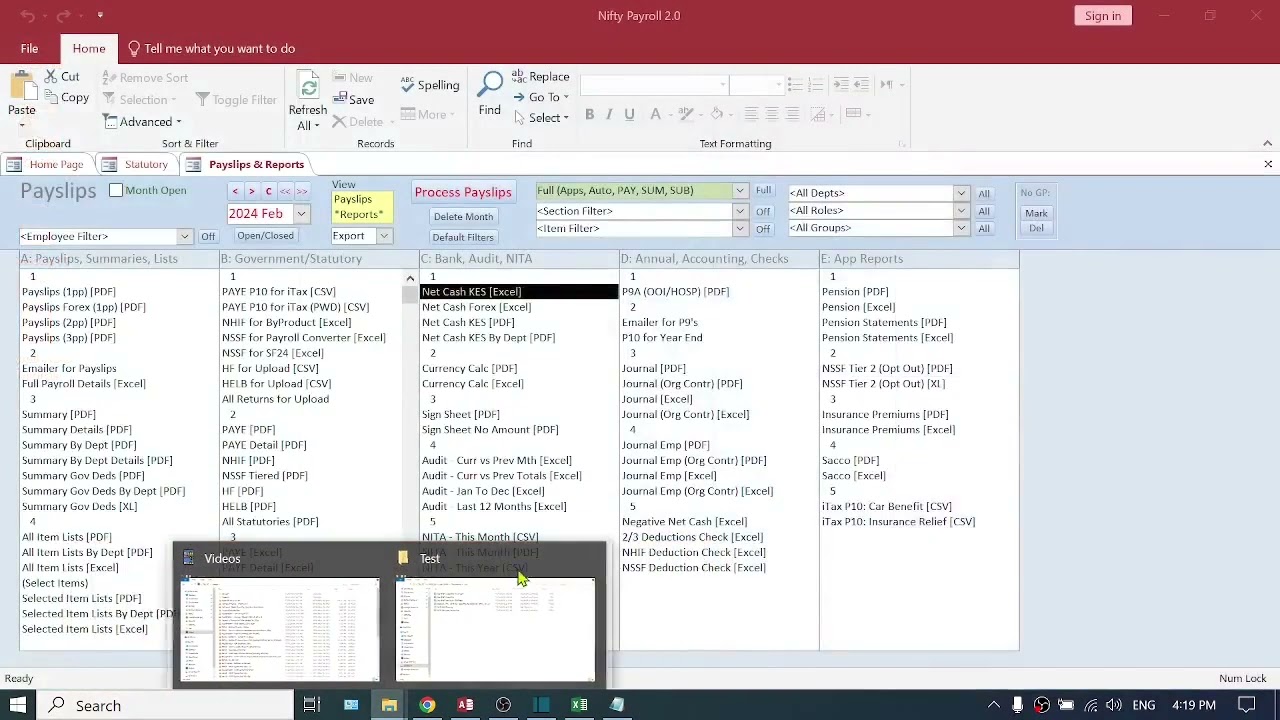Click the Toggle Filter funnel icon
This screenshot has width=1280, height=720.
pos(203,99)
